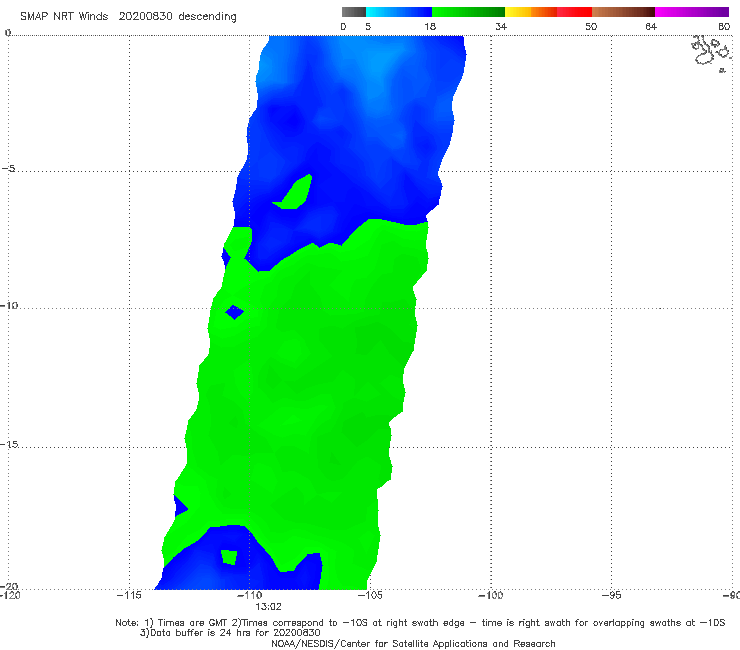Click the longitude axis label '-105'
Viewport: 740px width, 650px height.
pyautogui.click(x=370, y=595)
